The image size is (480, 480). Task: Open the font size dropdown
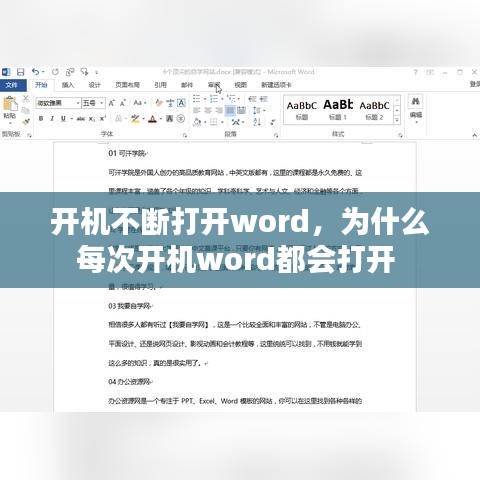click(102, 103)
